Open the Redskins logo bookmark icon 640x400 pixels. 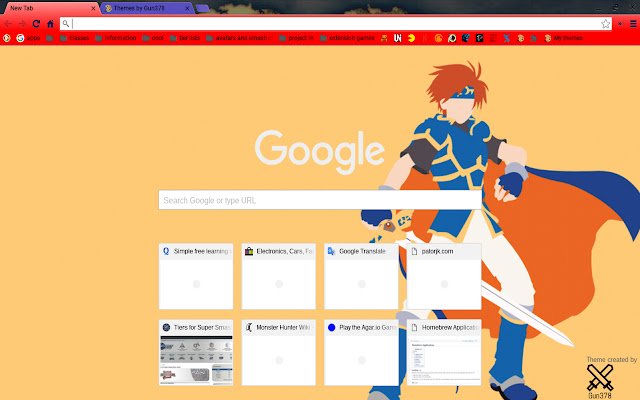coord(452,38)
